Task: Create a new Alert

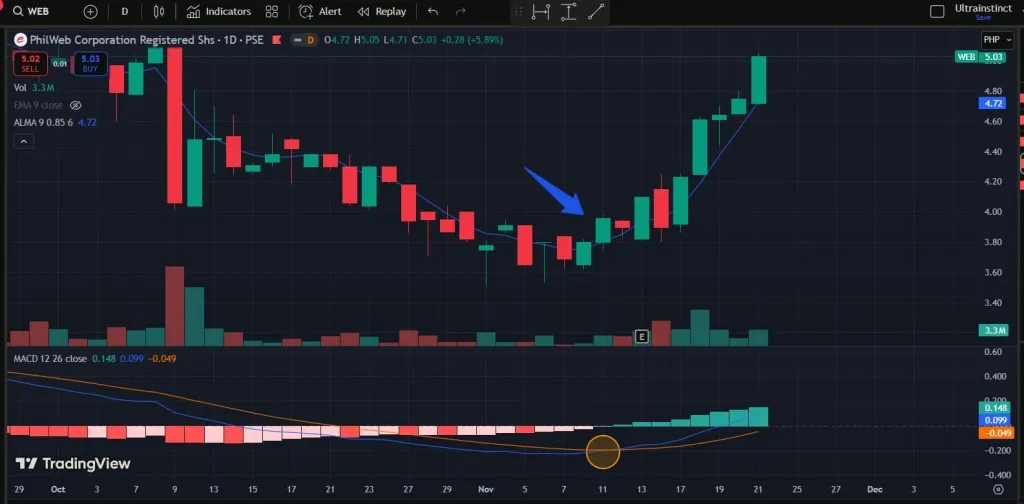Action: tap(320, 11)
